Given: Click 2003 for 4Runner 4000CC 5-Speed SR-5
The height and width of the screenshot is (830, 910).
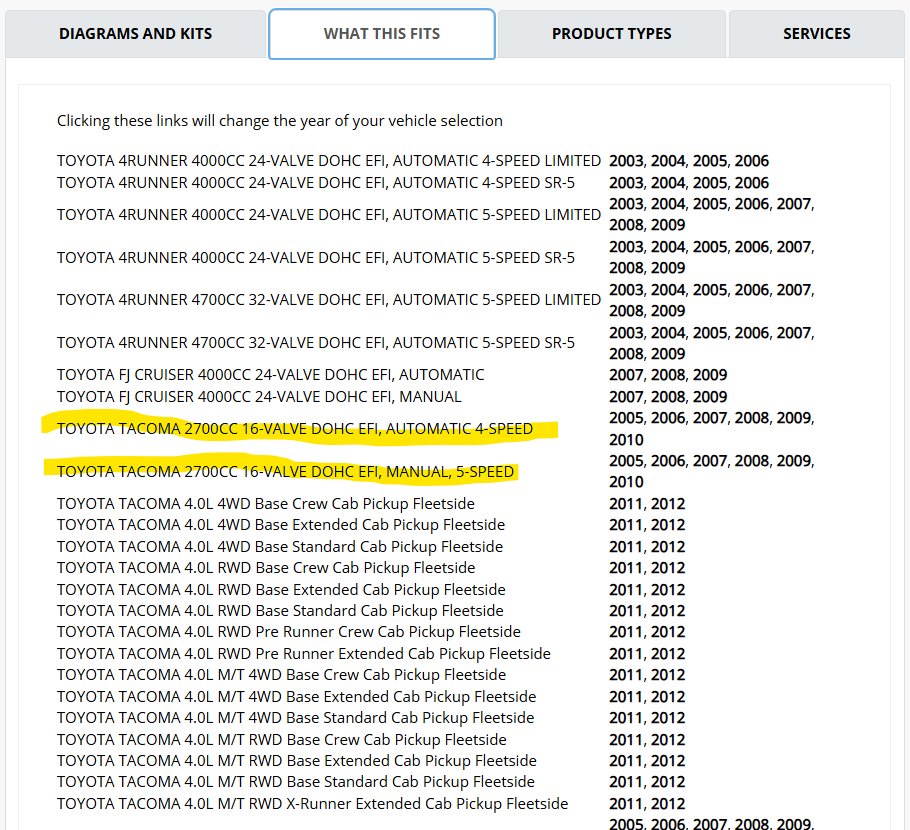Looking at the screenshot, I should tap(626, 247).
